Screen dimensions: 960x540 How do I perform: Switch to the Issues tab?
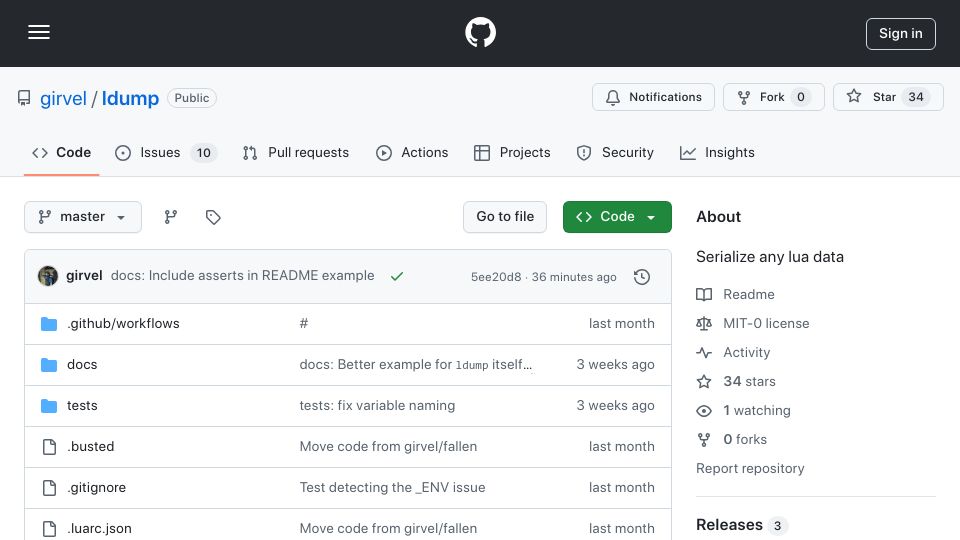(x=165, y=152)
